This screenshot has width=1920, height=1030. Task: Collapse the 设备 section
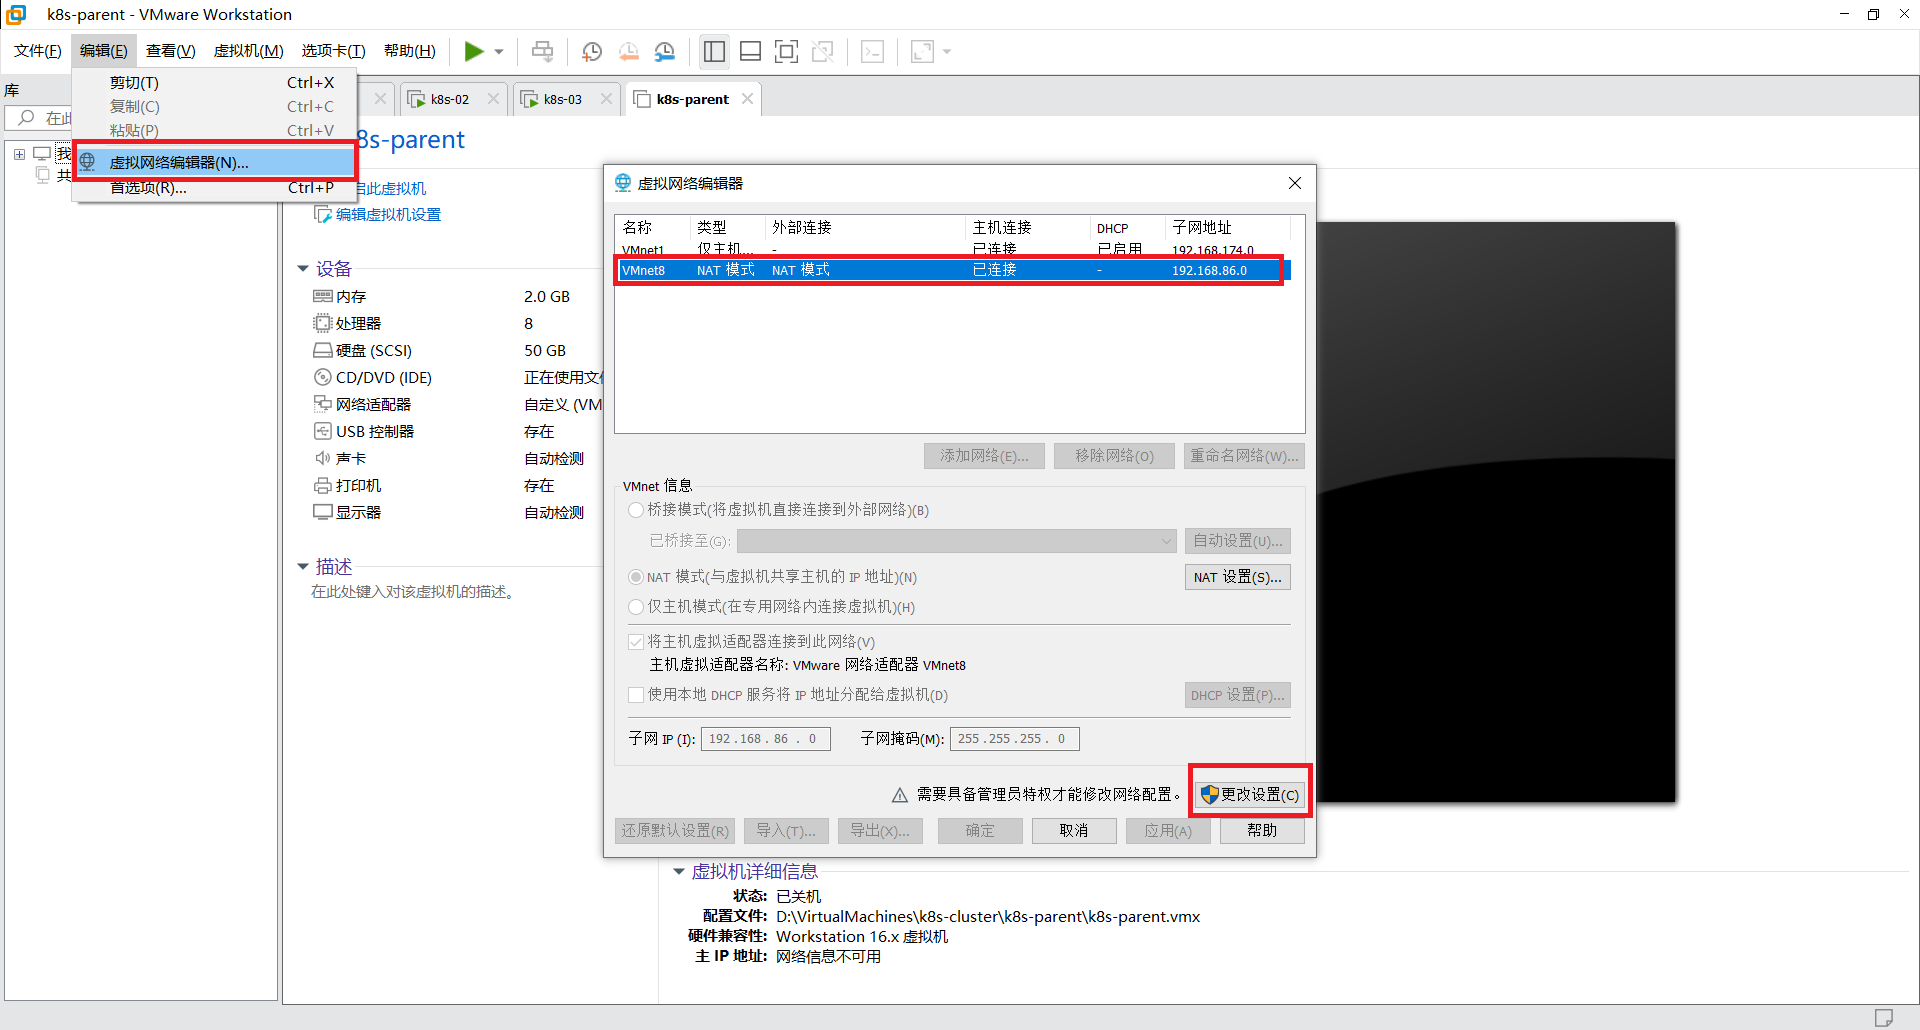point(303,269)
